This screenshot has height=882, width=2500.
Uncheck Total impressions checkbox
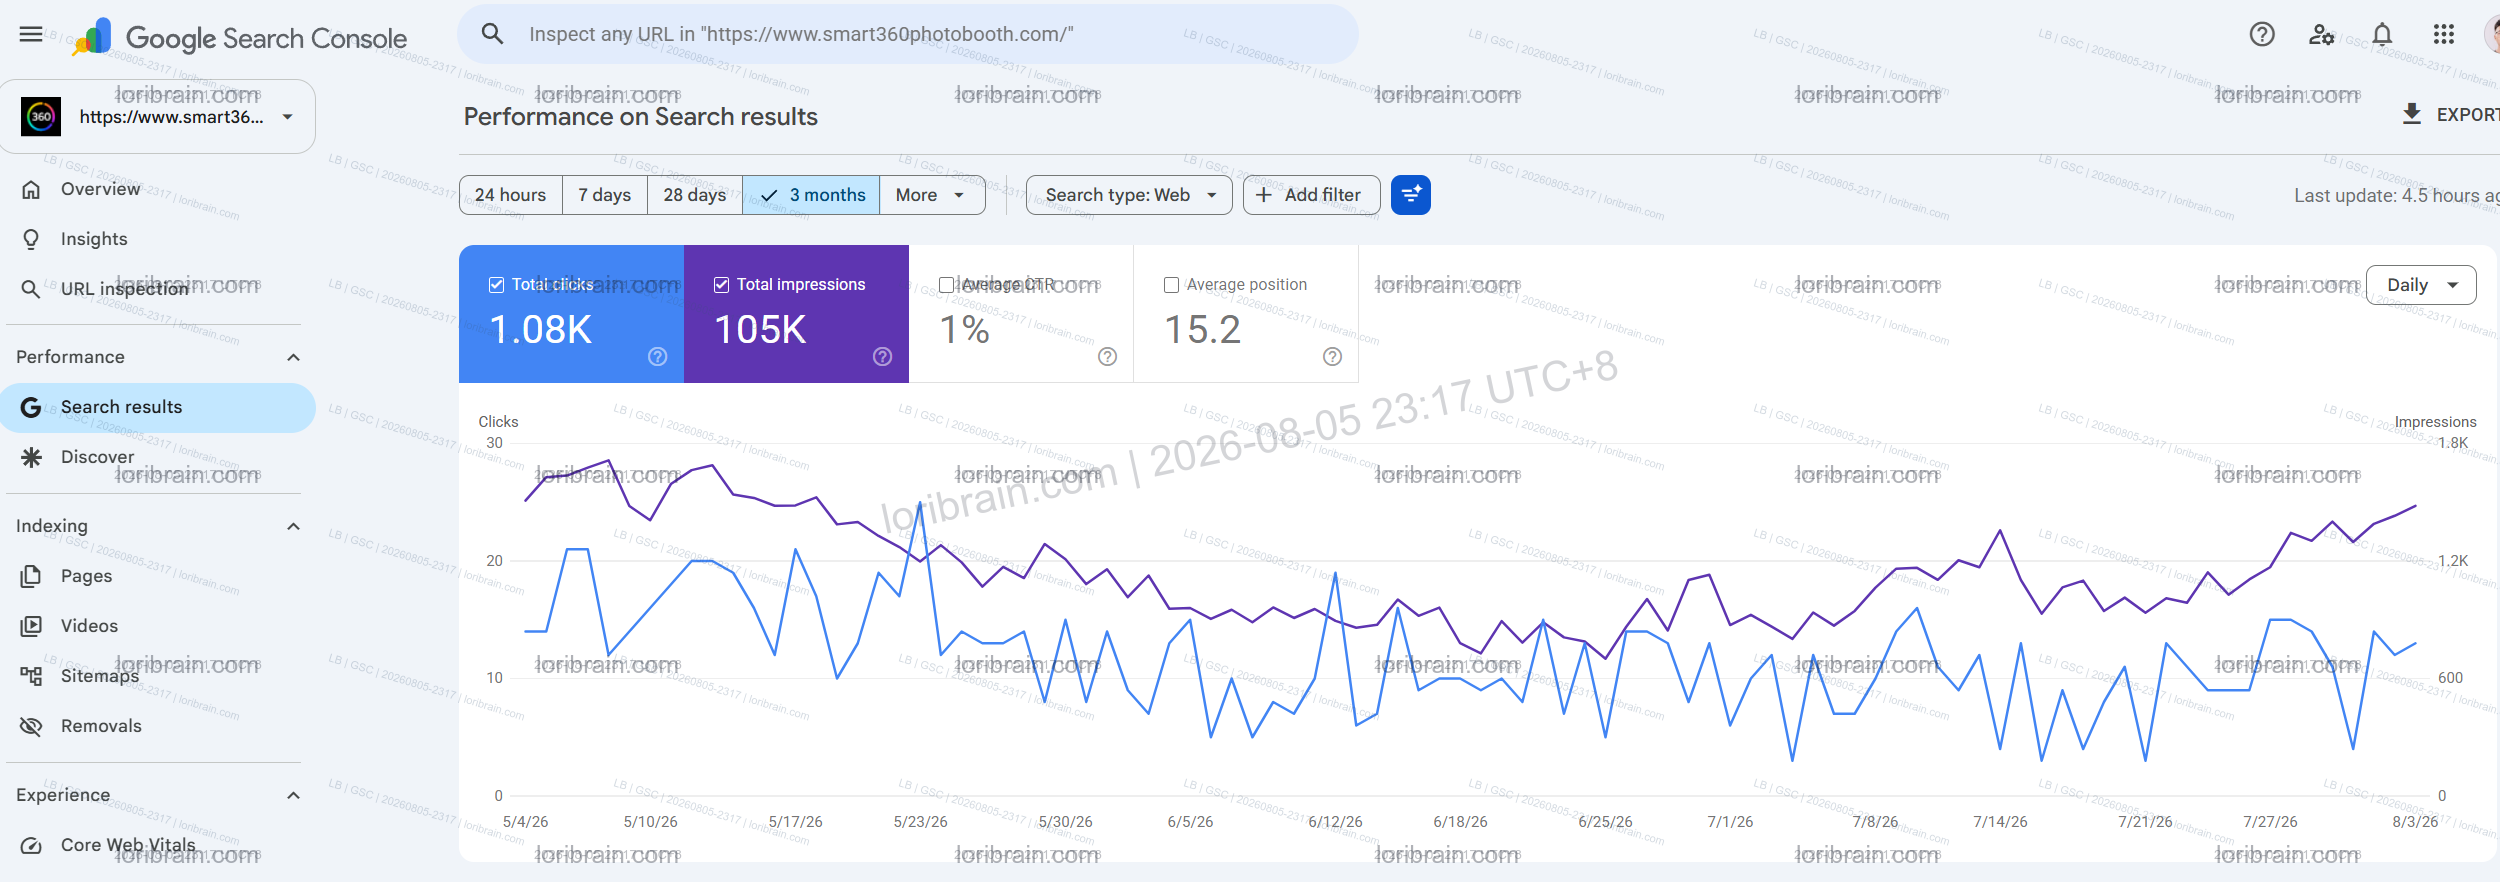click(721, 285)
